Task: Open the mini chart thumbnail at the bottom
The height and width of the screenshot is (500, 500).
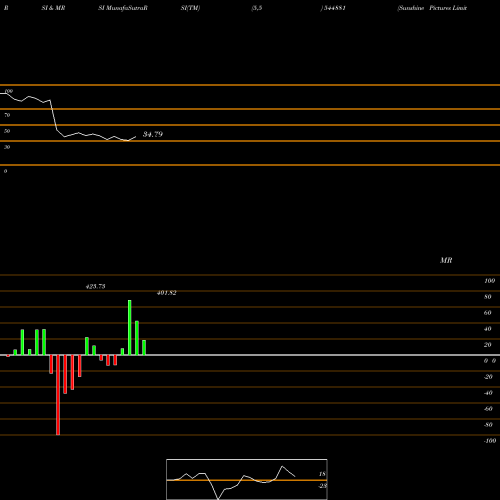Action: point(247,479)
